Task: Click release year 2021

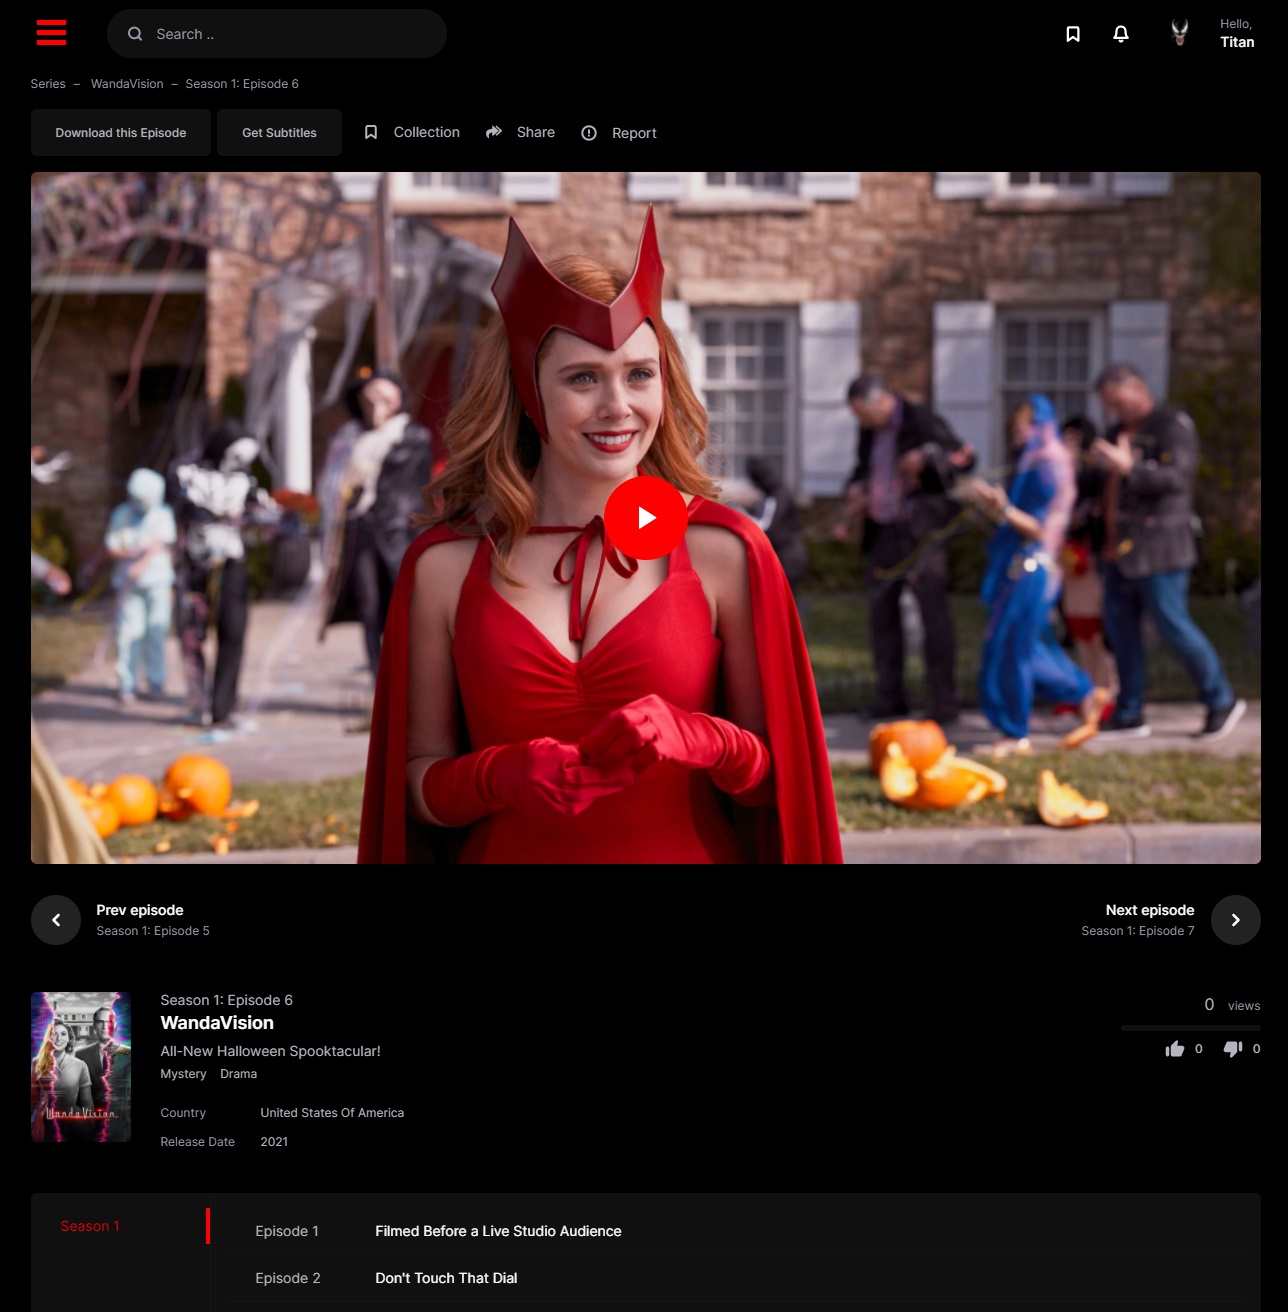Action: coord(274,1142)
